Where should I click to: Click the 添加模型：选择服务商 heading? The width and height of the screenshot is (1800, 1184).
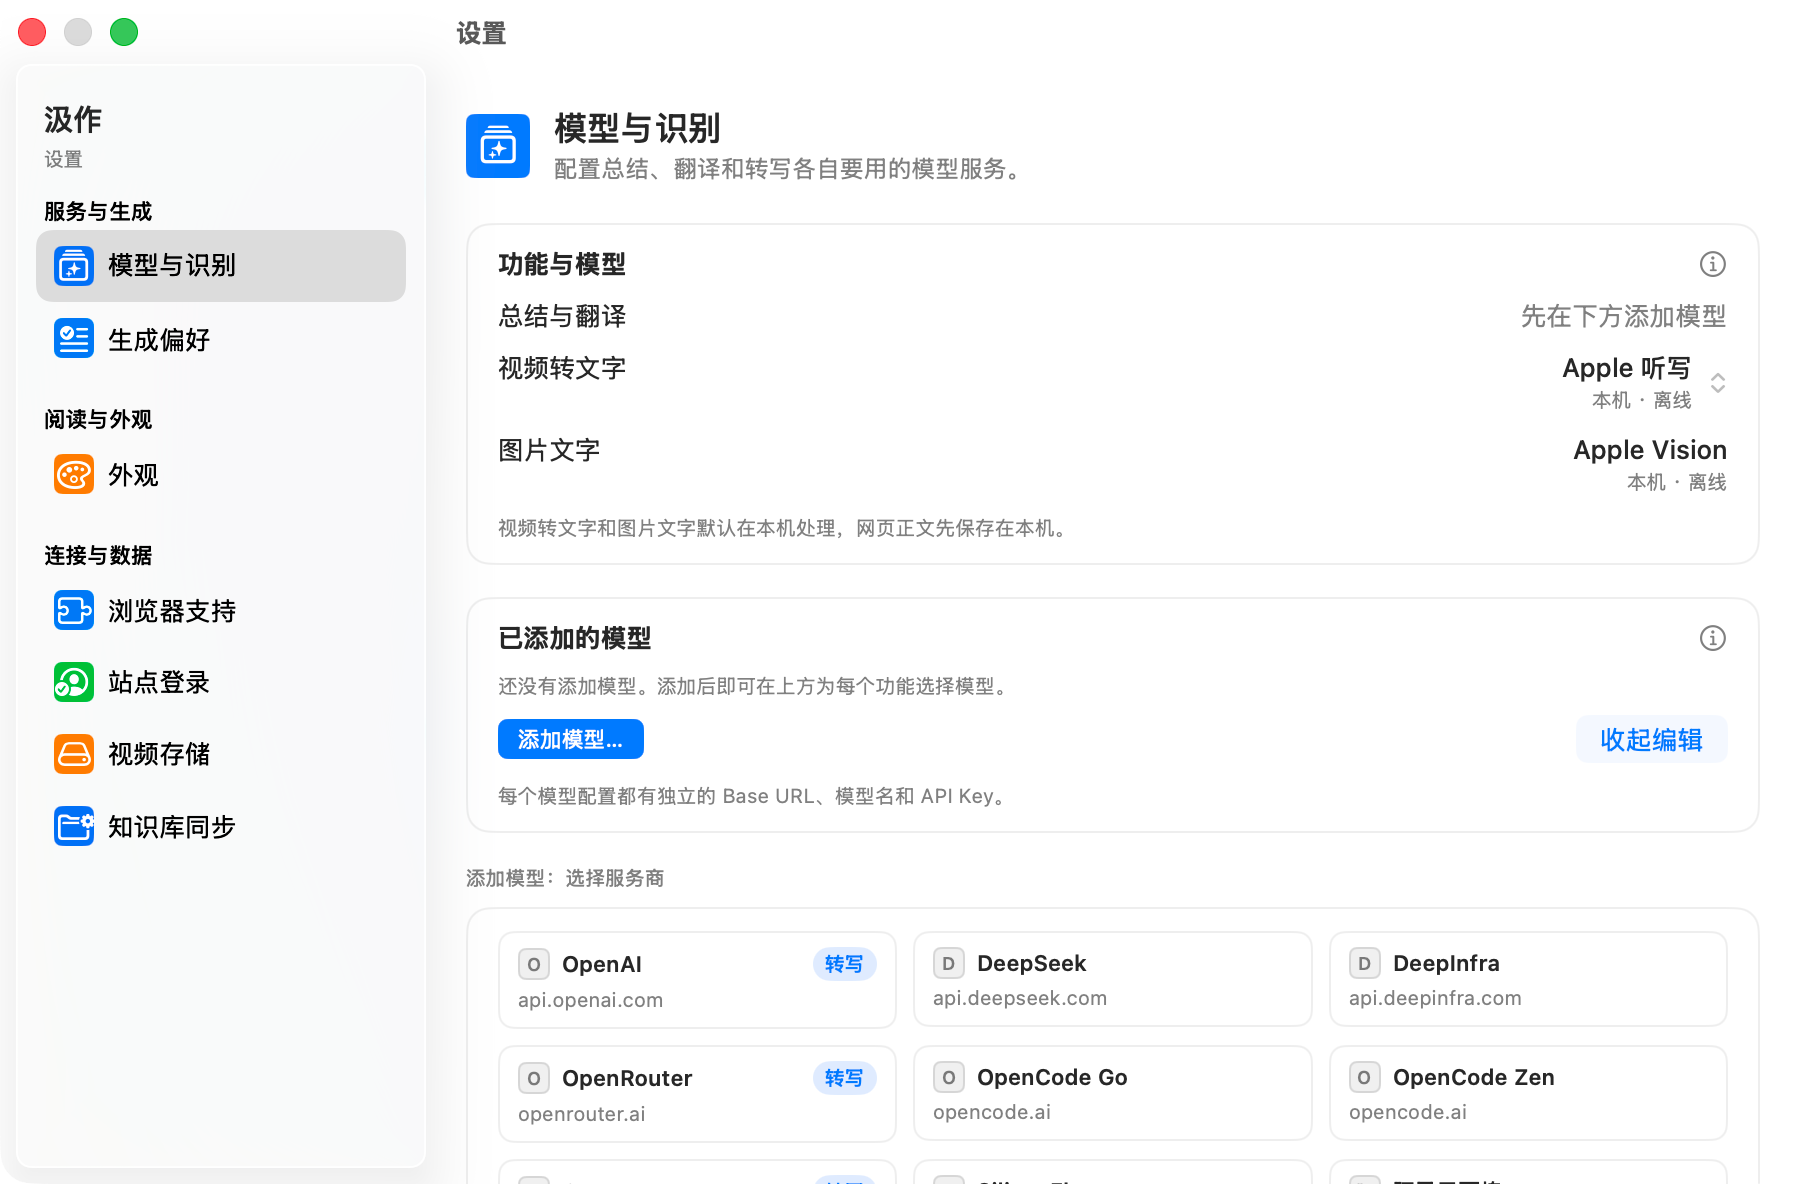565,878
